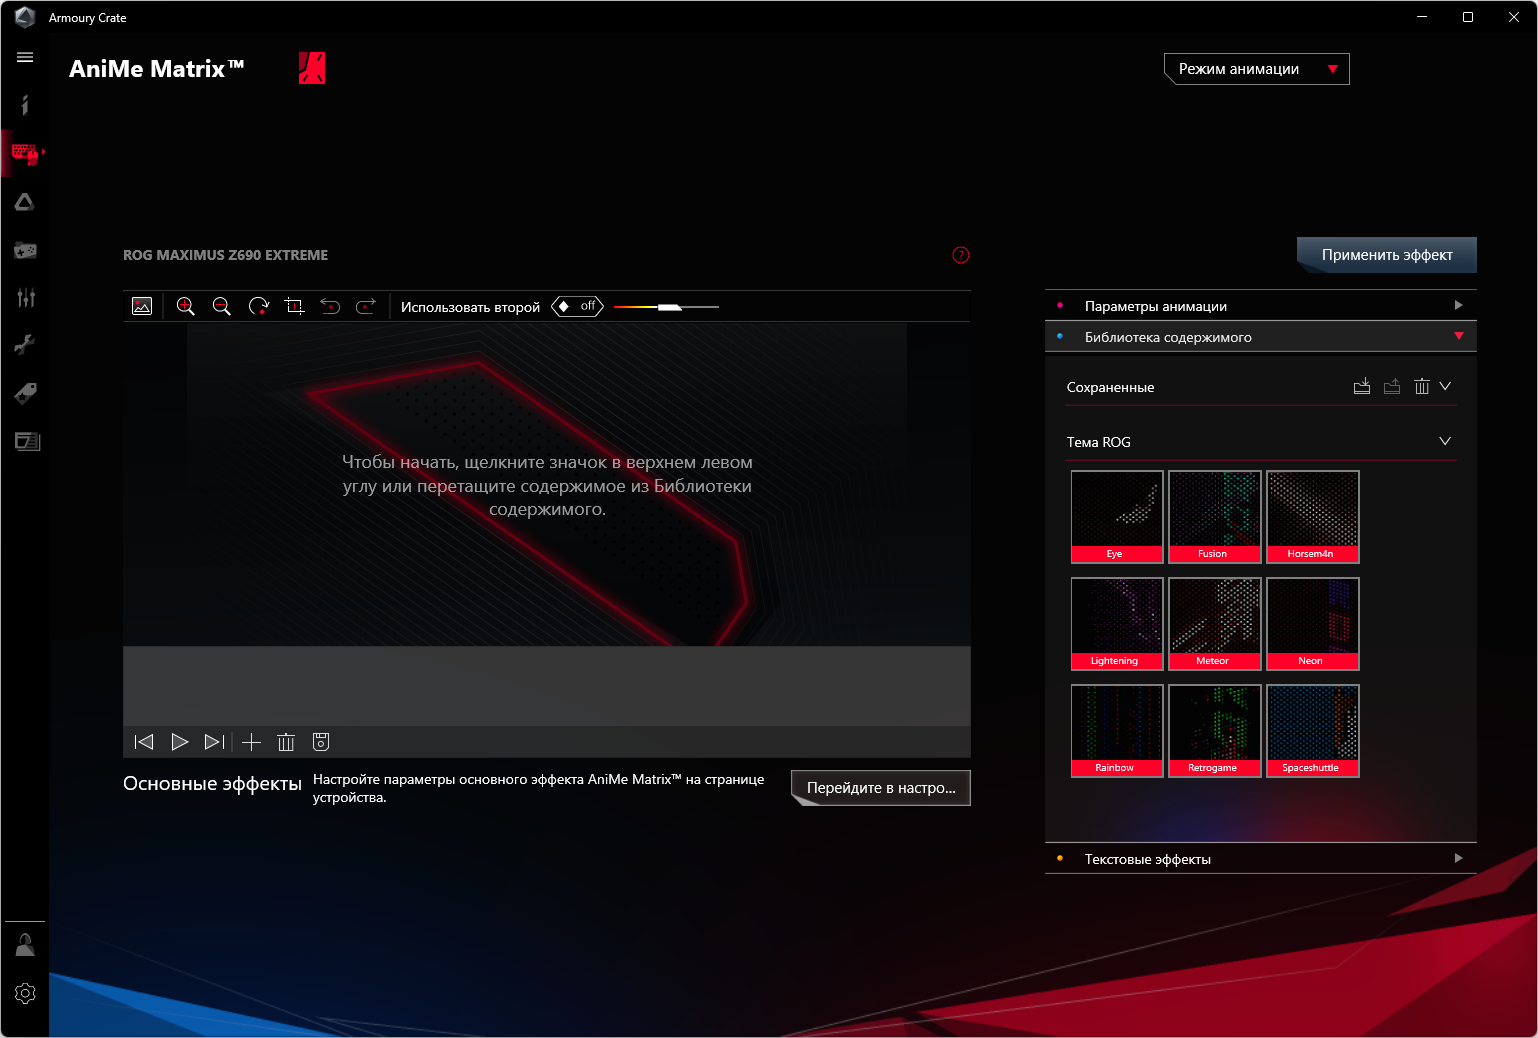
Task: Collapse the Сохраненные list chevron
Action: point(1445,386)
